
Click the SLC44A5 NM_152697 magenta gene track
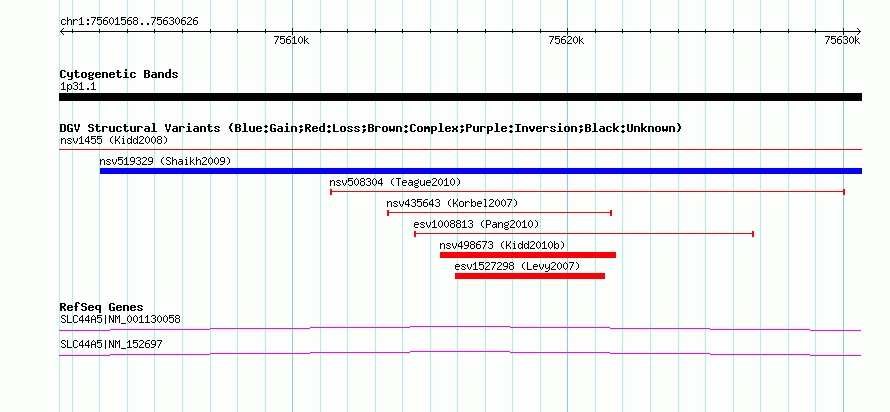tap(460, 354)
